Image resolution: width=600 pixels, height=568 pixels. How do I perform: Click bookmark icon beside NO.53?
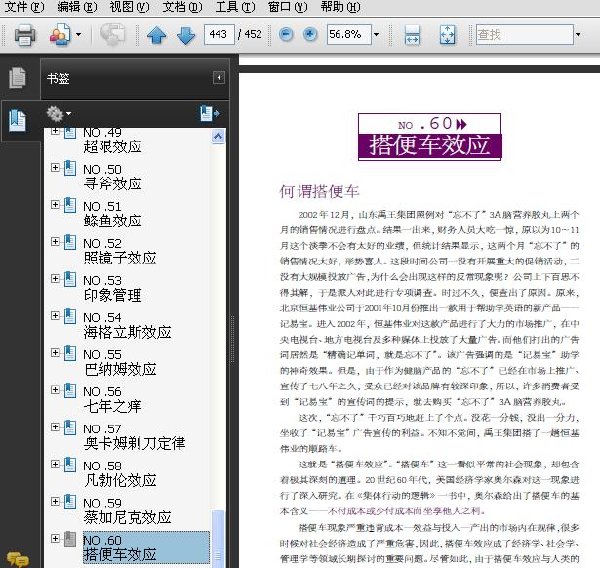coord(70,279)
